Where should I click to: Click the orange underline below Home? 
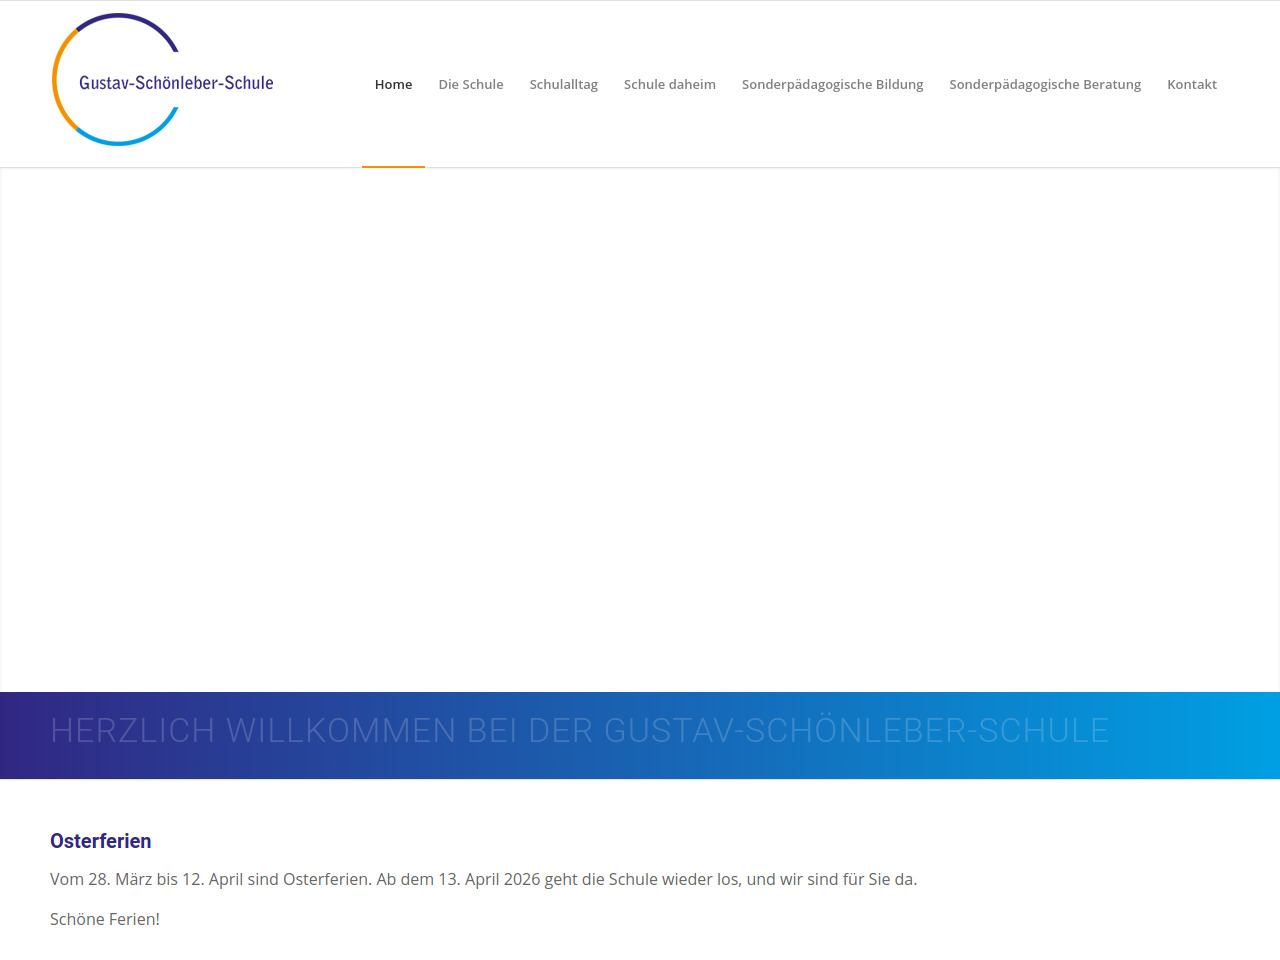(393, 166)
